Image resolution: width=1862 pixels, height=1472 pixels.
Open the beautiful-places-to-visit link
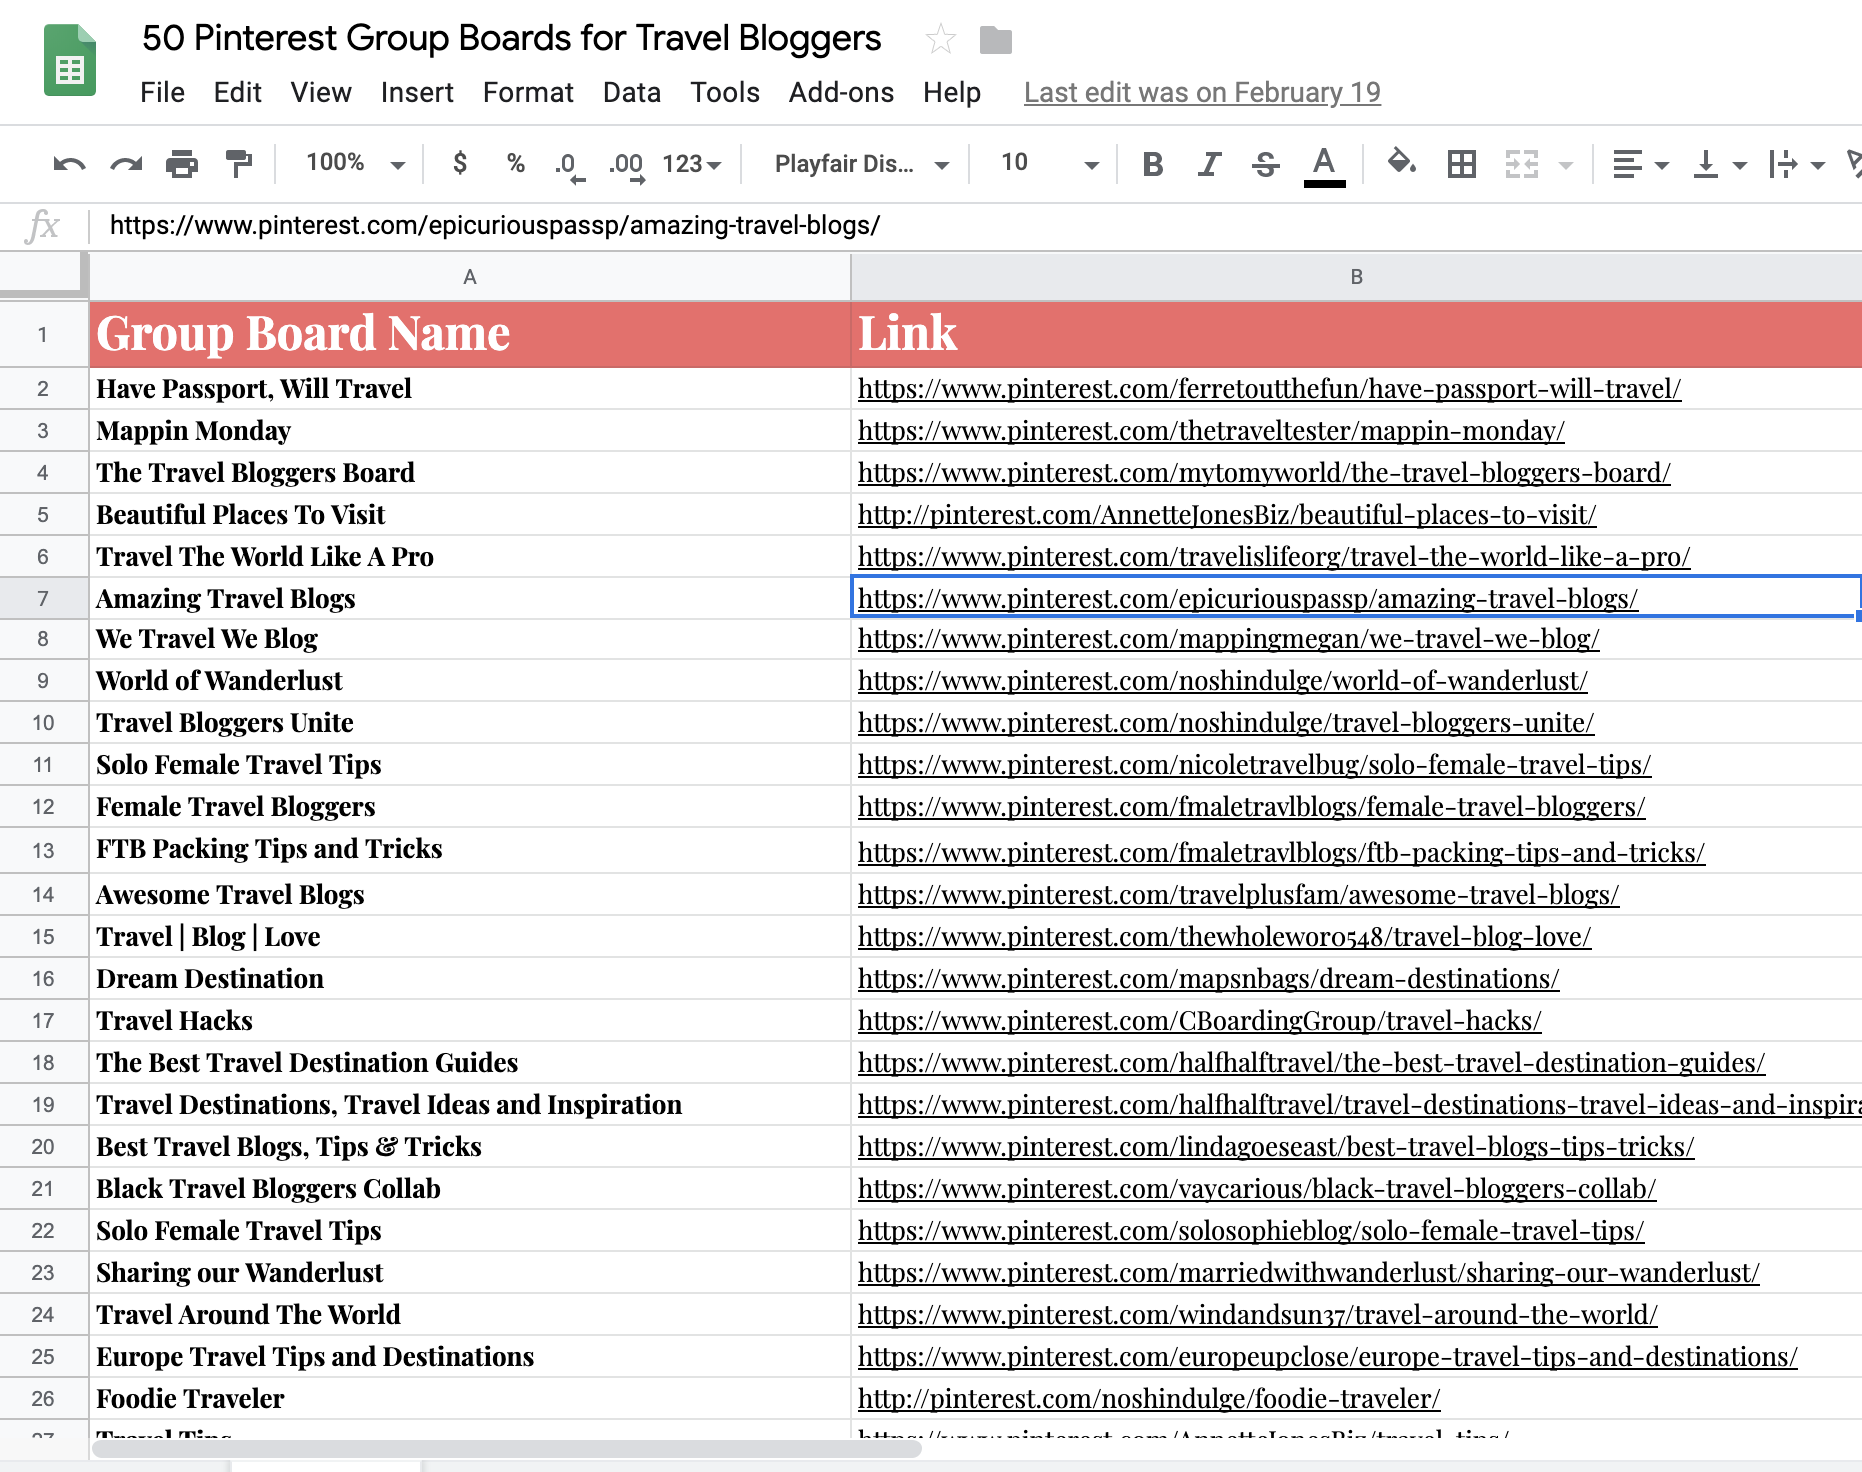coord(1227,515)
